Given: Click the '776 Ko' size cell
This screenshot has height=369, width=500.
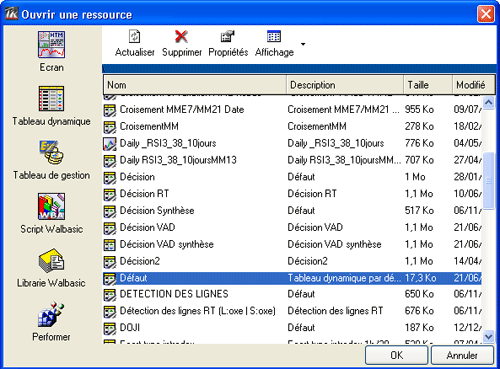Looking at the screenshot, I should 419,143.
